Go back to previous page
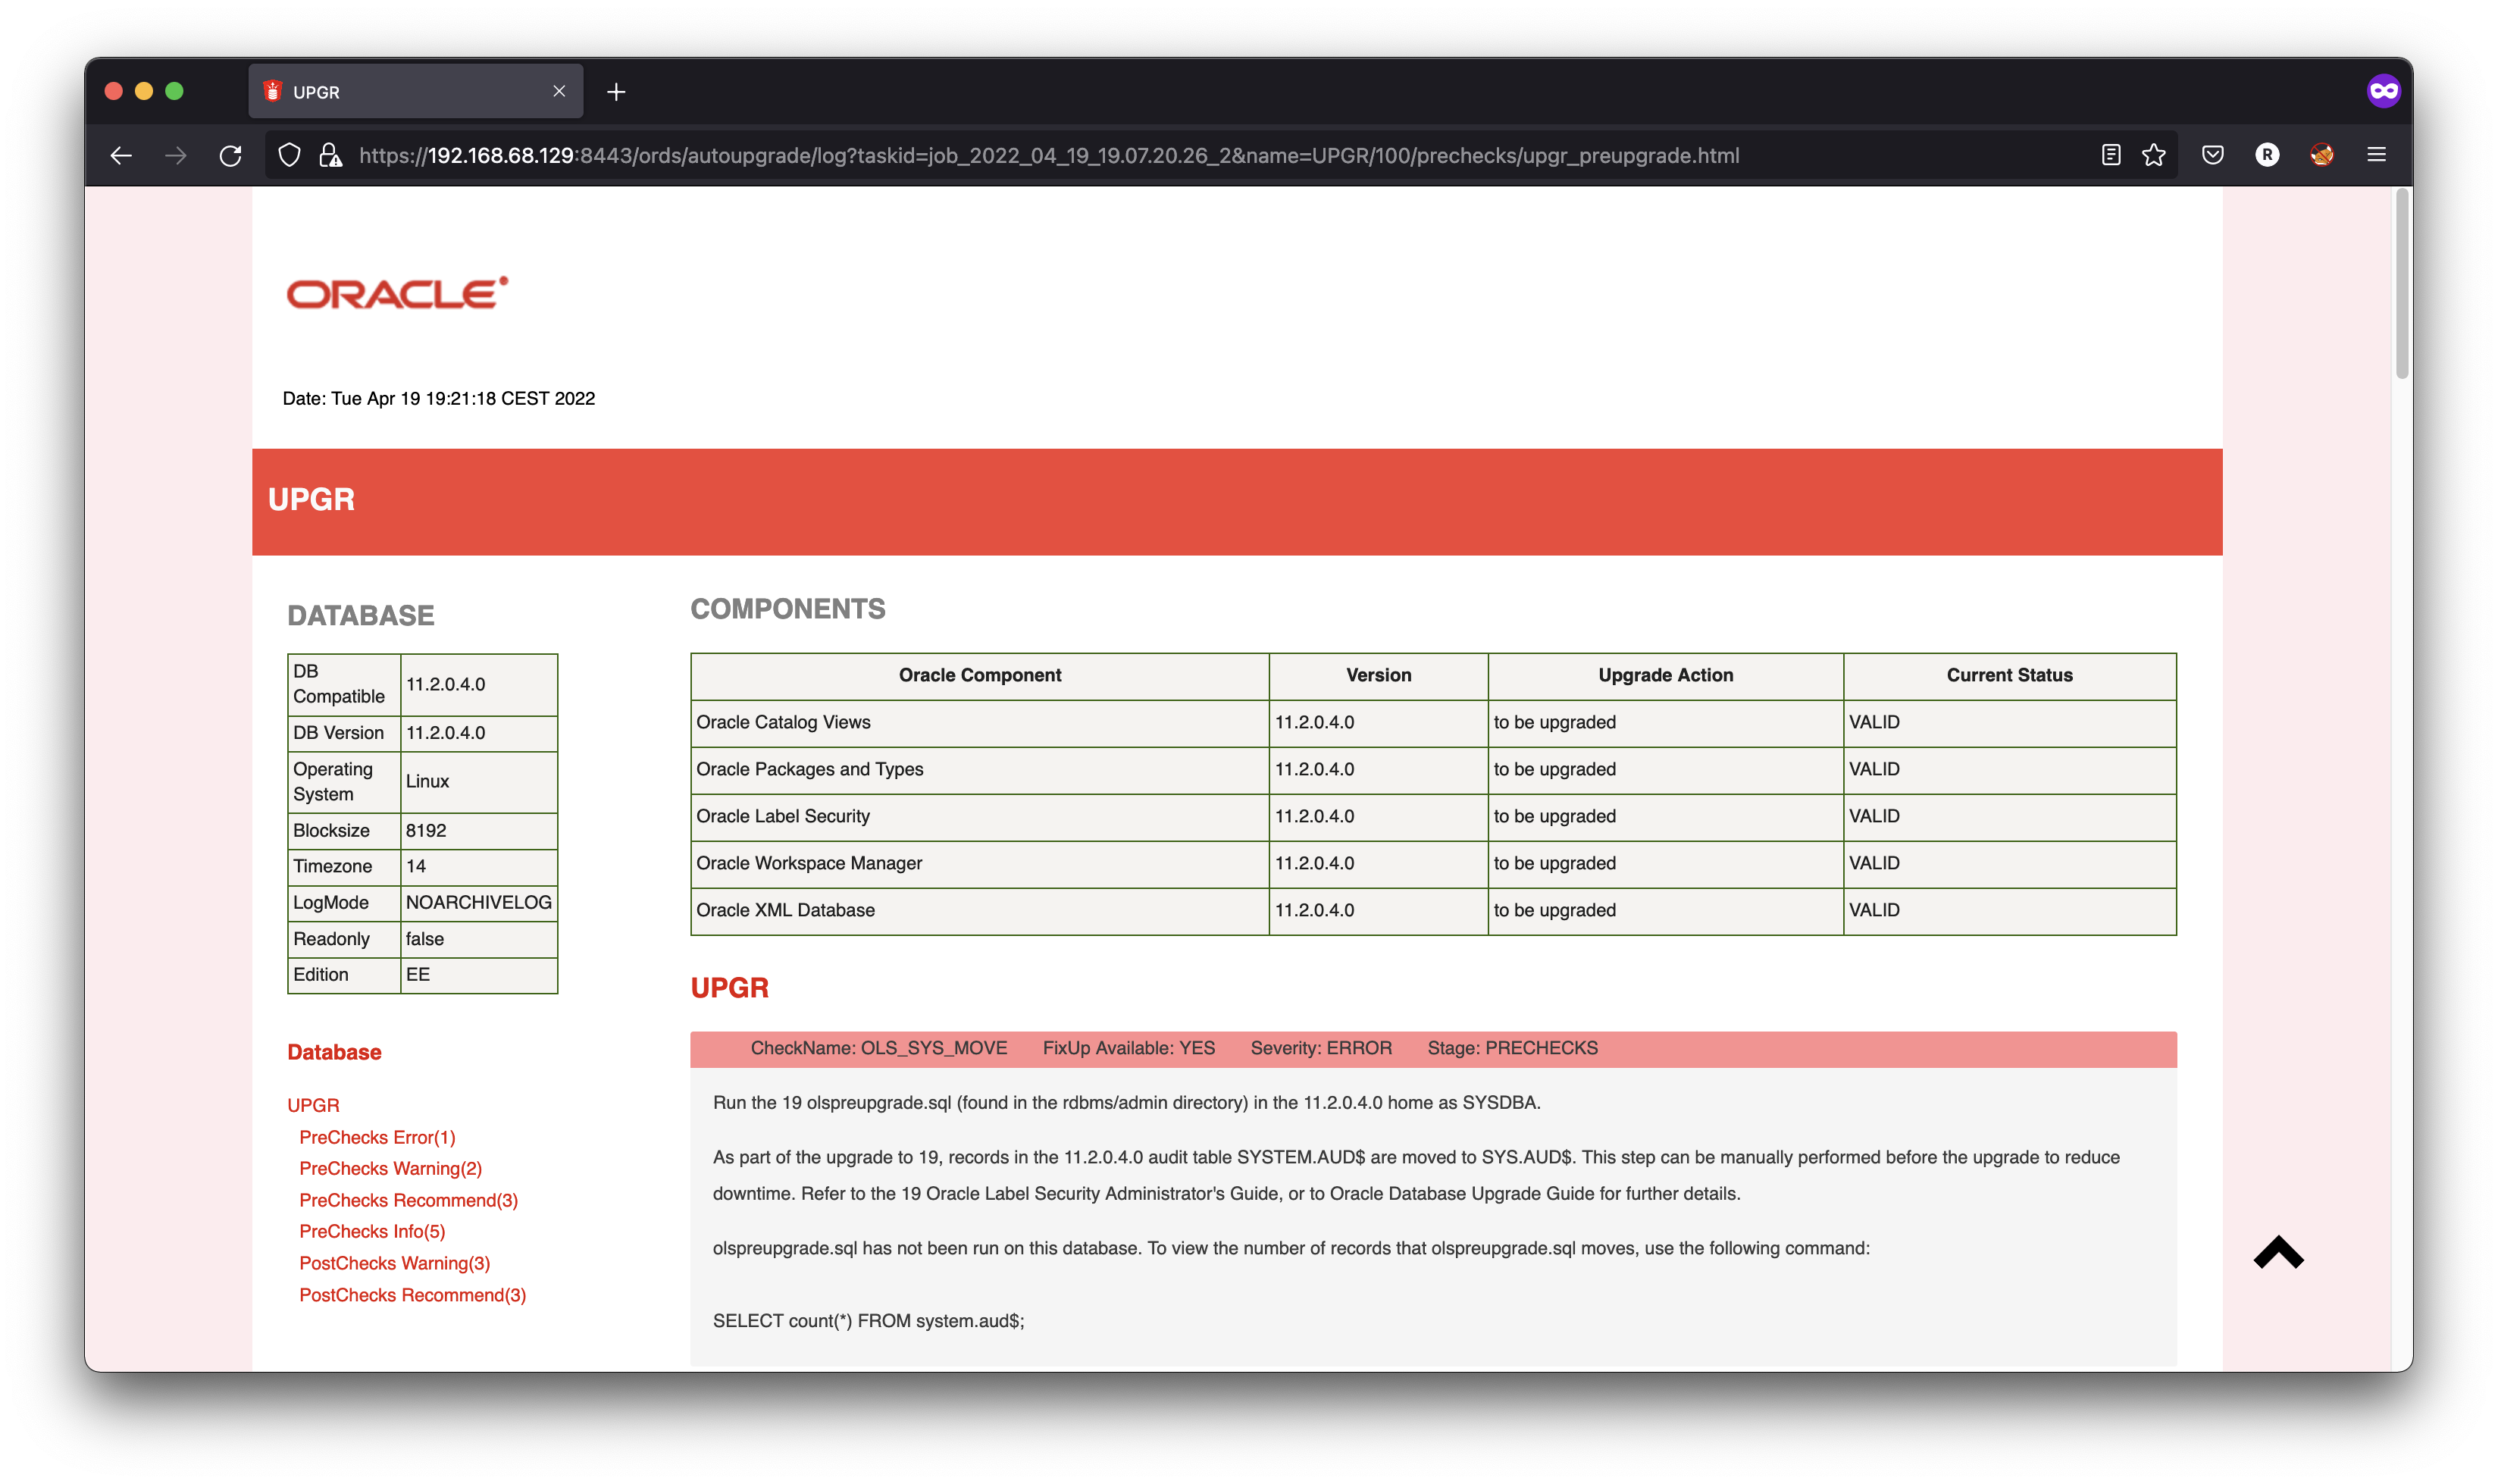2498x1484 pixels. coord(121,156)
